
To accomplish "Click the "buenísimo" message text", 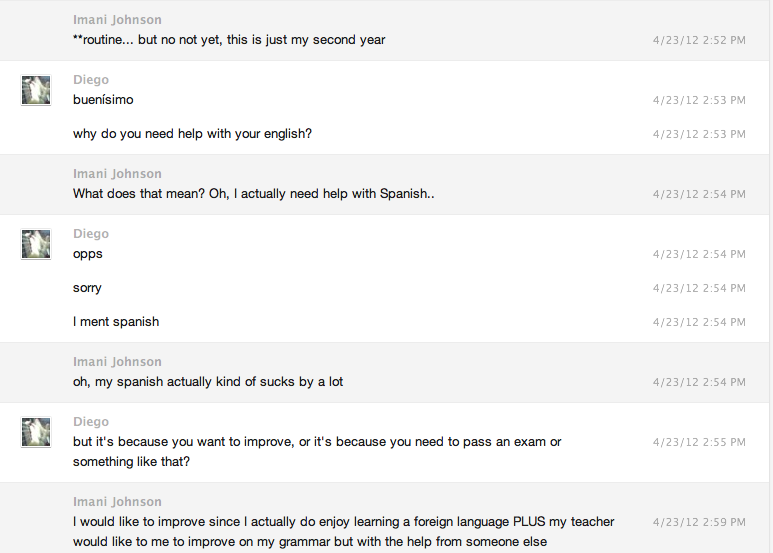I will 103,100.
